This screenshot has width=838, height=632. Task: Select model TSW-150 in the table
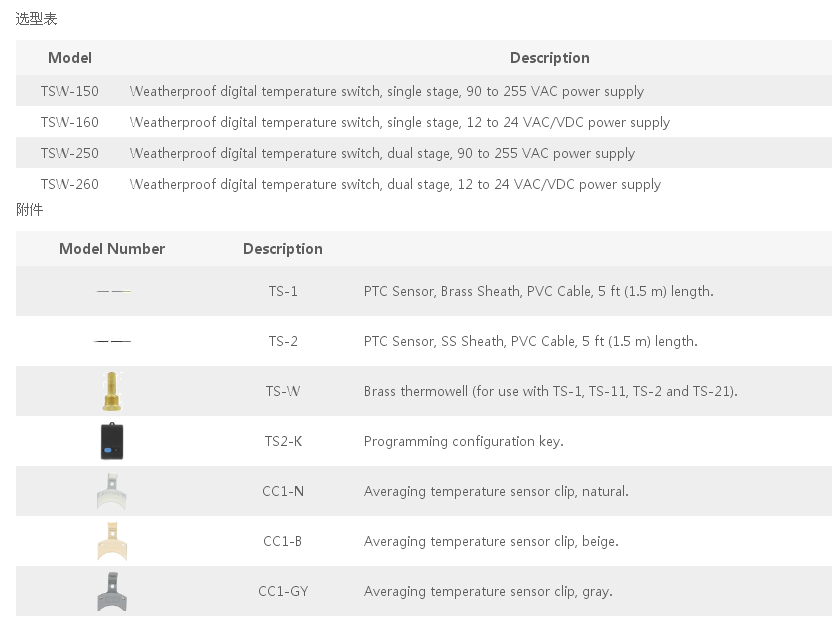[69, 91]
